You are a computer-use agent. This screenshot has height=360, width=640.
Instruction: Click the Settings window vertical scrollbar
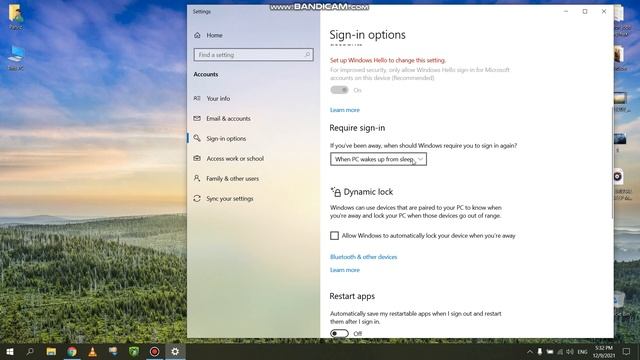pos(612,163)
